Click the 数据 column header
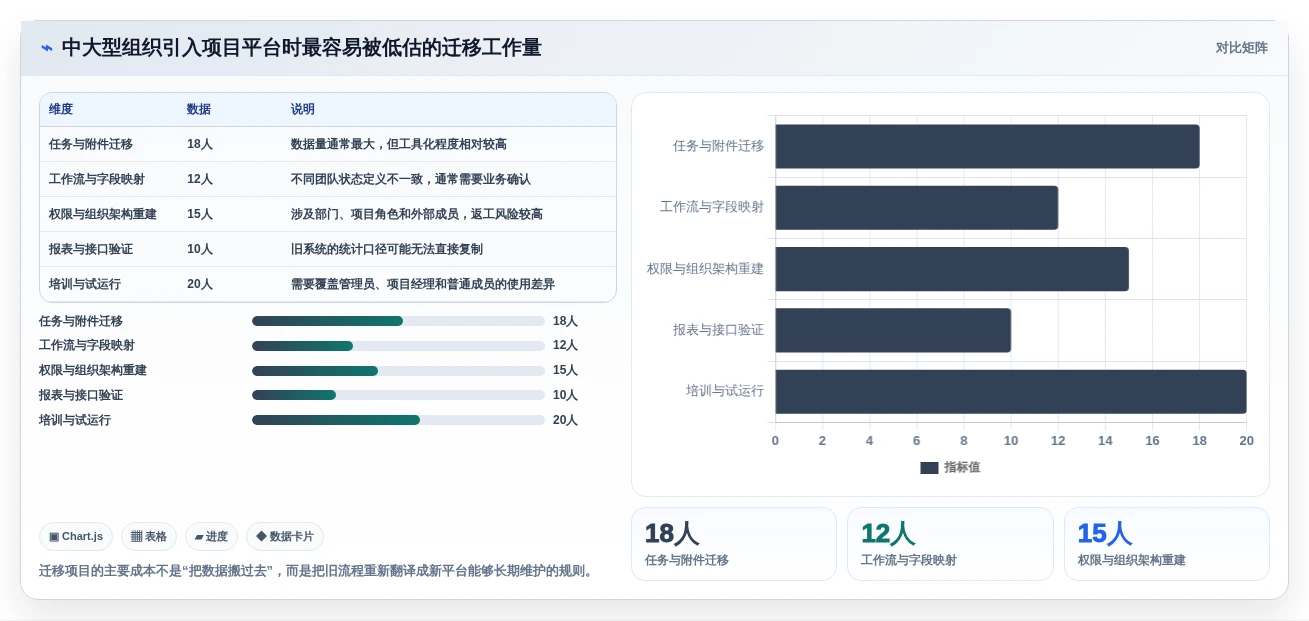1309x621 pixels. pyautogui.click(x=199, y=110)
